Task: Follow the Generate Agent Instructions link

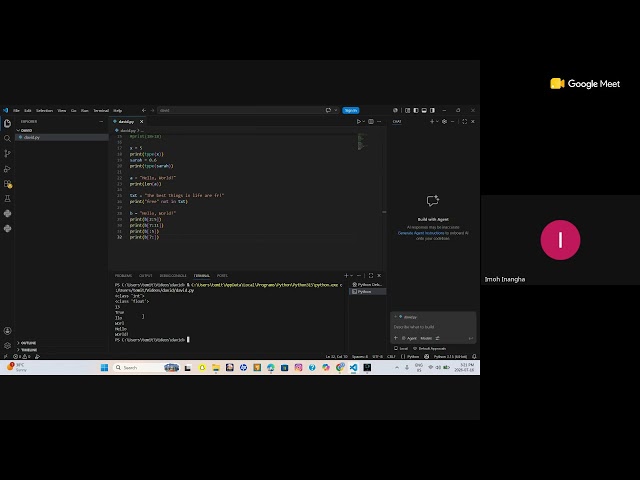Action: pos(421,233)
